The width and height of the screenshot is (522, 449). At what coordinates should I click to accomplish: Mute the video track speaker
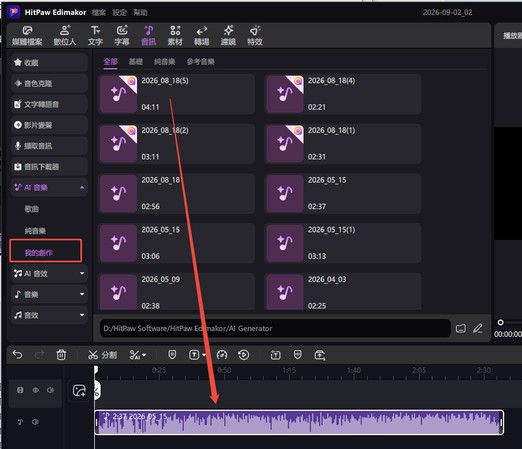[50, 390]
